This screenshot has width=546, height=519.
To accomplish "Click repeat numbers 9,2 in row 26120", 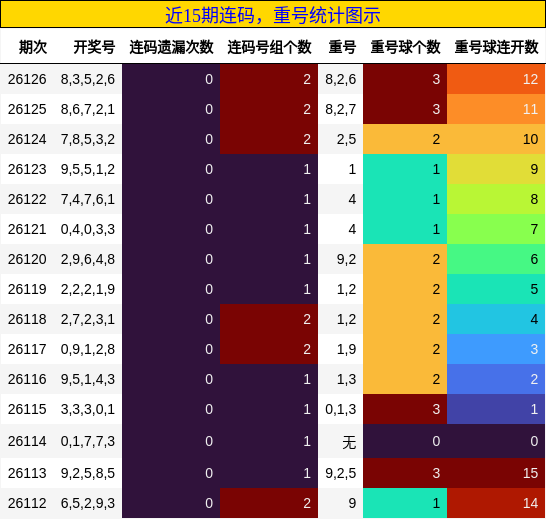I will click(346, 259).
